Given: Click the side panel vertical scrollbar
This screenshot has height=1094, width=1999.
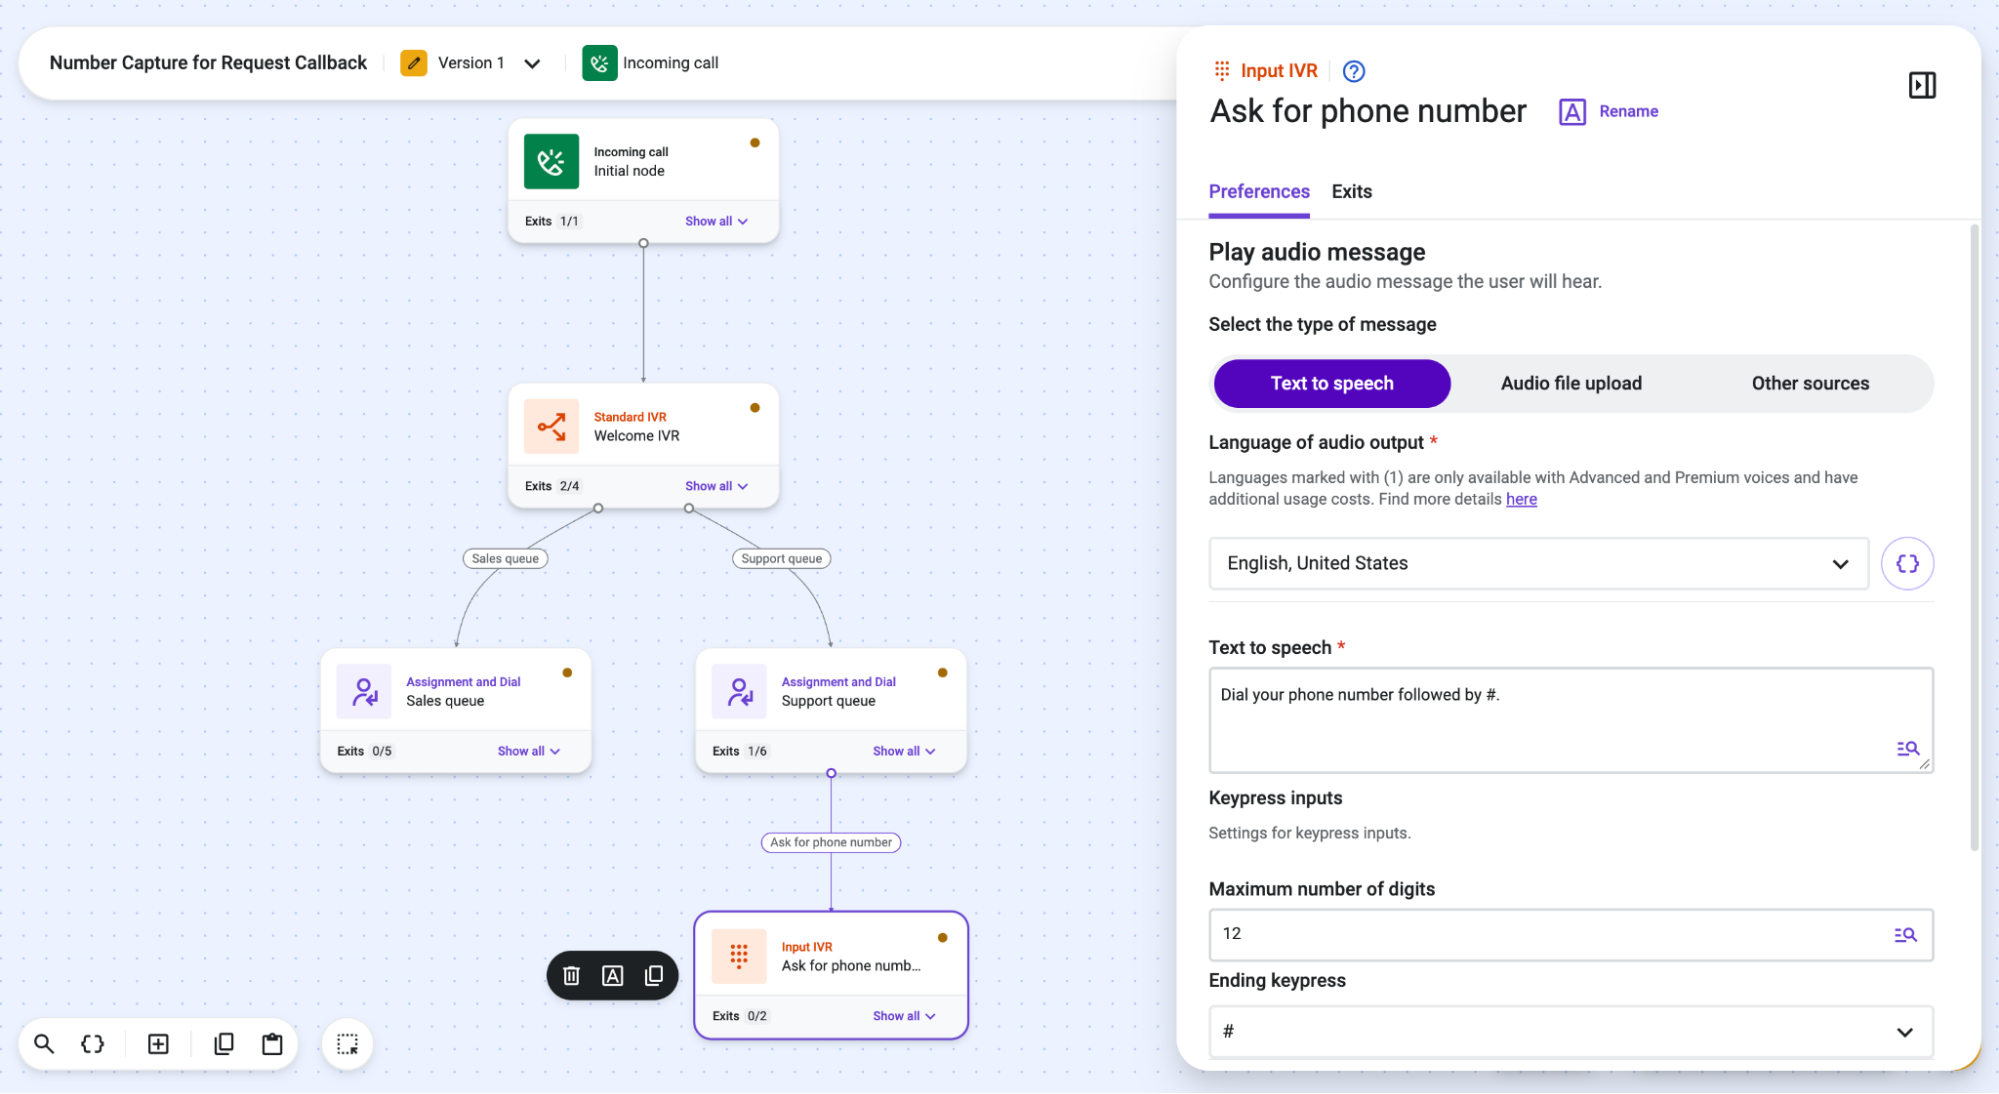Looking at the screenshot, I should tap(1973, 540).
